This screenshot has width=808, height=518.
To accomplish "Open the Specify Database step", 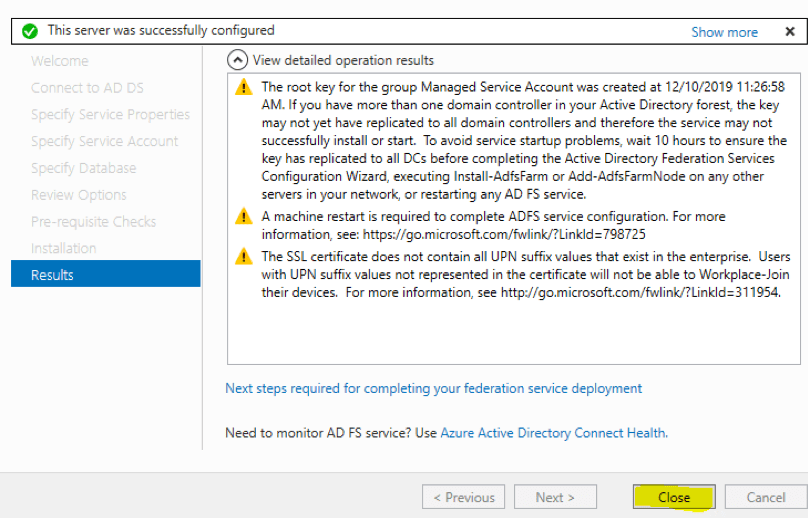I will click(83, 168).
